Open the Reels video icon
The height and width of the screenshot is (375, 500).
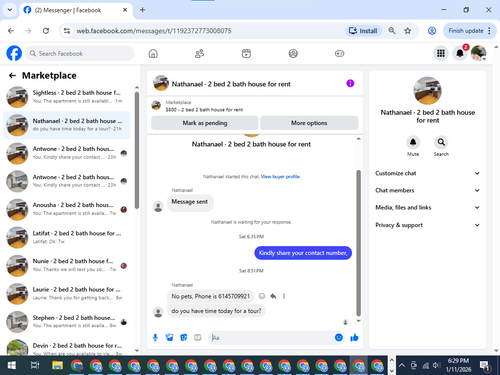[x=246, y=53]
